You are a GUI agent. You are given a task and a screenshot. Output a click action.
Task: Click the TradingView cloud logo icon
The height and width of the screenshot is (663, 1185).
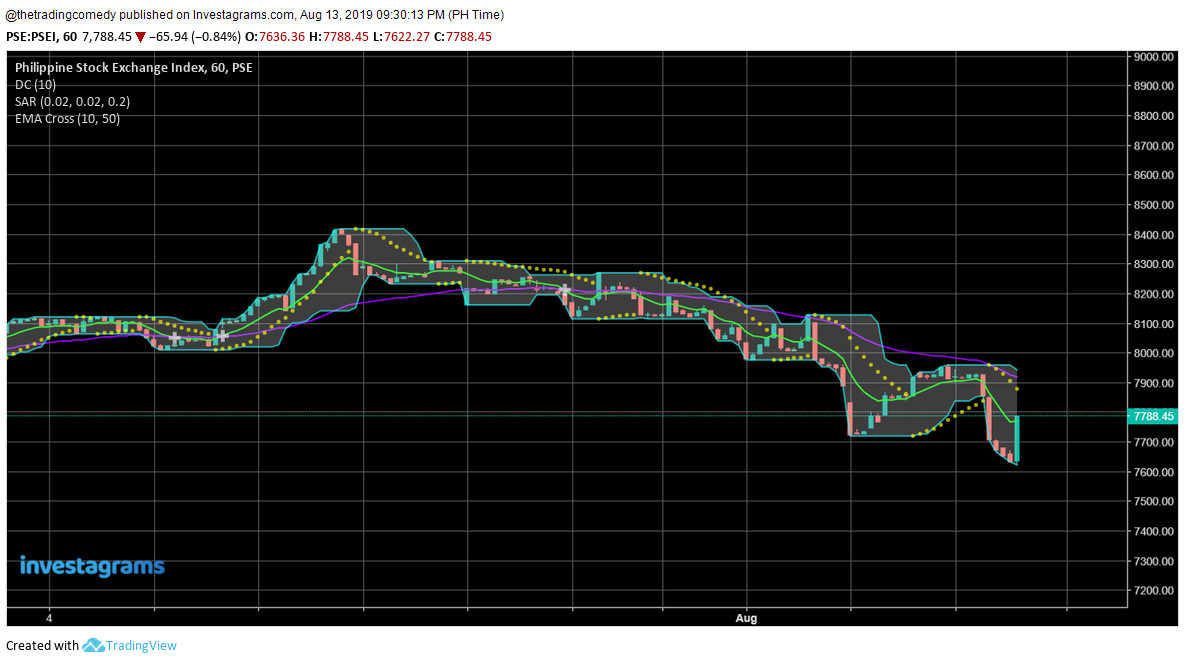click(x=93, y=645)
